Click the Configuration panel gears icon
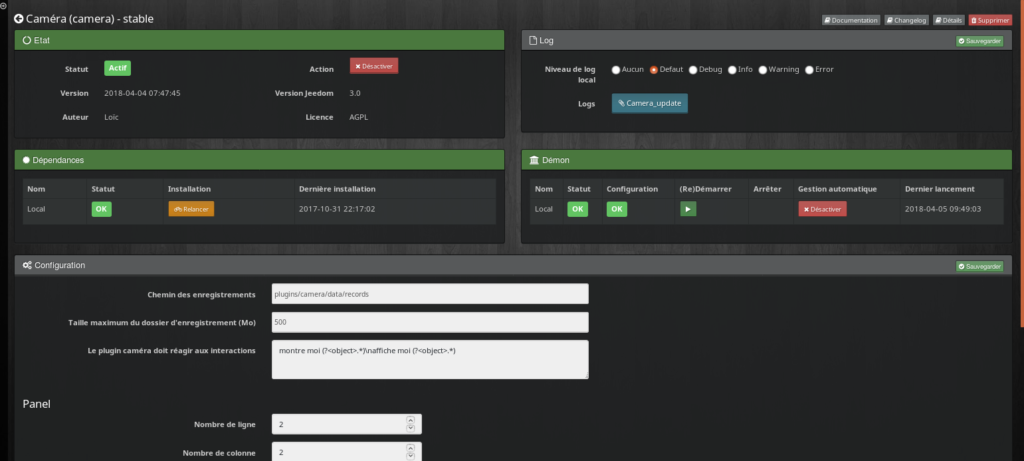The height and width of the screenshot is (461, 1024). click(x=27, y=266)
